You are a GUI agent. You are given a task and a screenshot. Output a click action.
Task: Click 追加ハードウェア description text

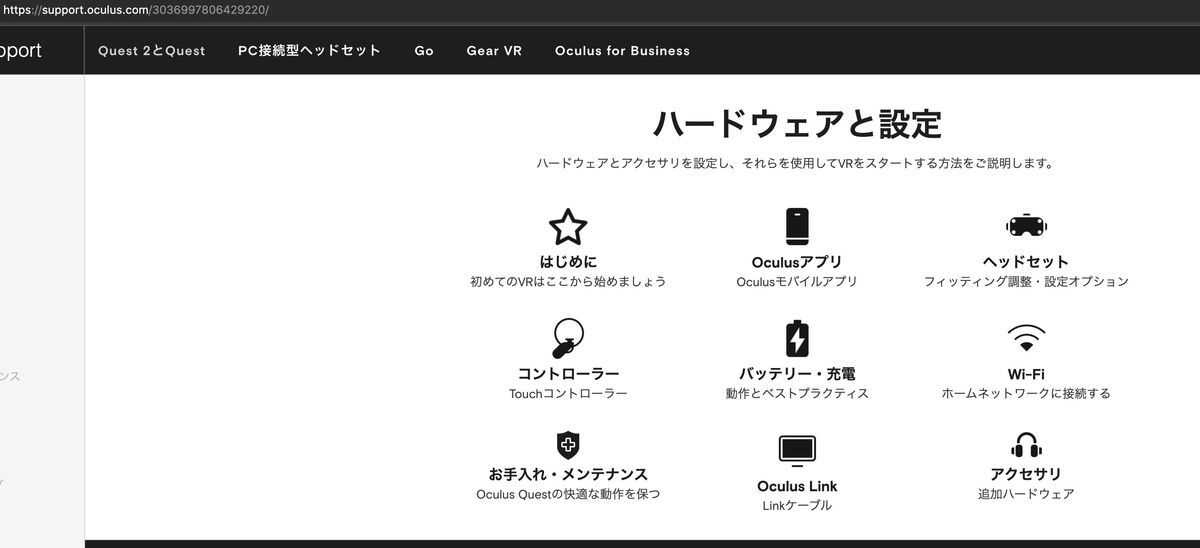coord(1026,494)
